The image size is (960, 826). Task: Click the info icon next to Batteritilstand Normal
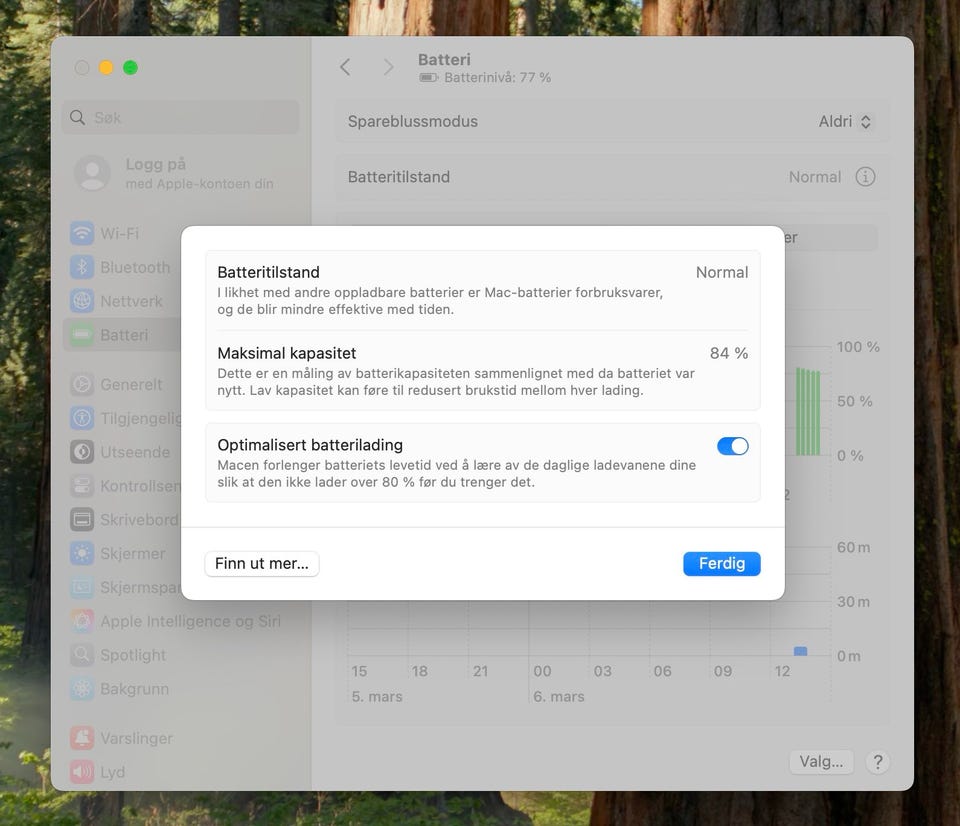pyautogui.click(x=864, y=177)
